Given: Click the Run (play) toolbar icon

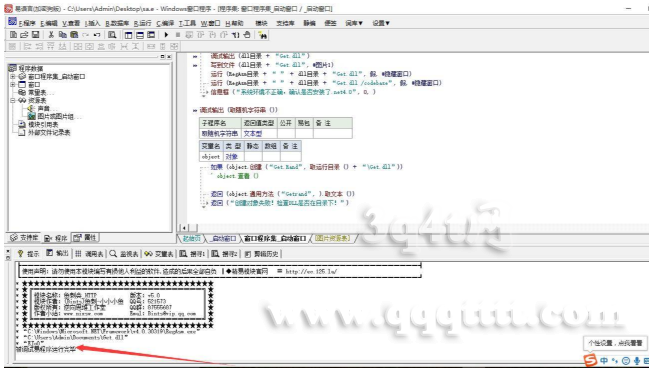Looking at the screenshot, I should (x=166, y=35).
